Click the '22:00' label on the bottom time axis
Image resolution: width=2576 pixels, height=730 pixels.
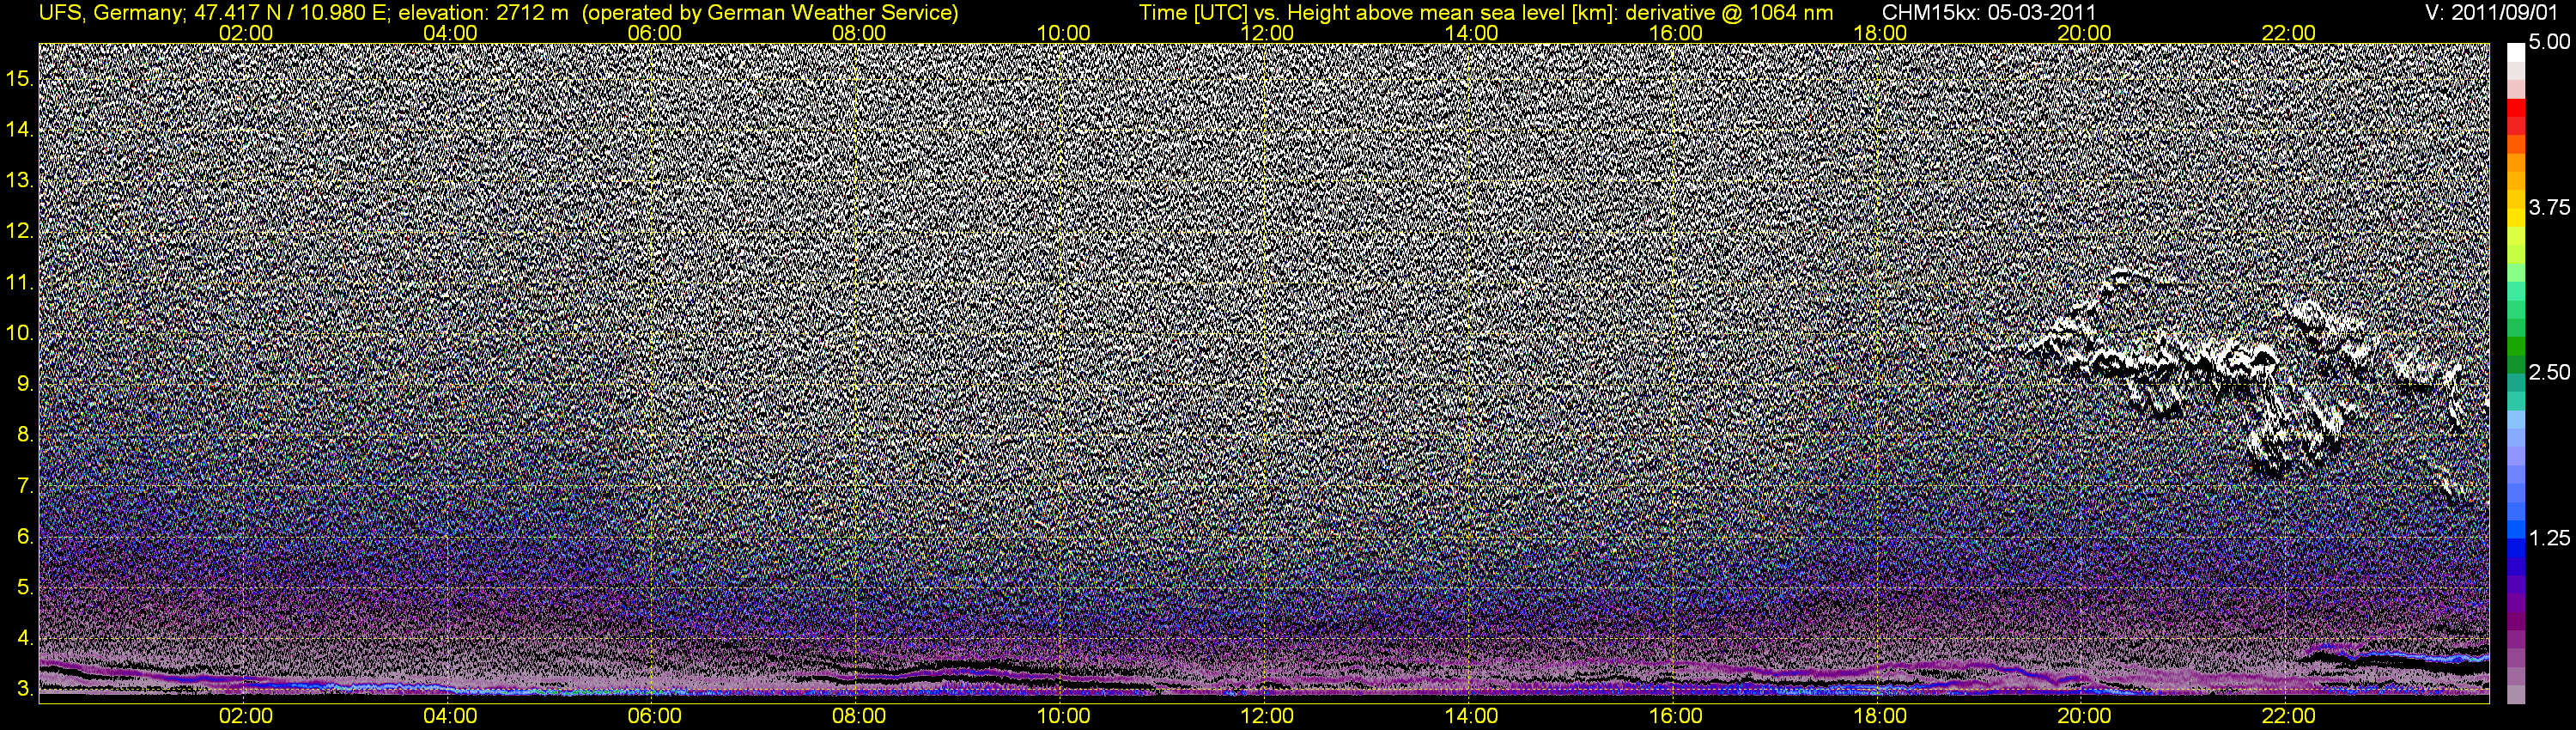(x=2288, y=716)
